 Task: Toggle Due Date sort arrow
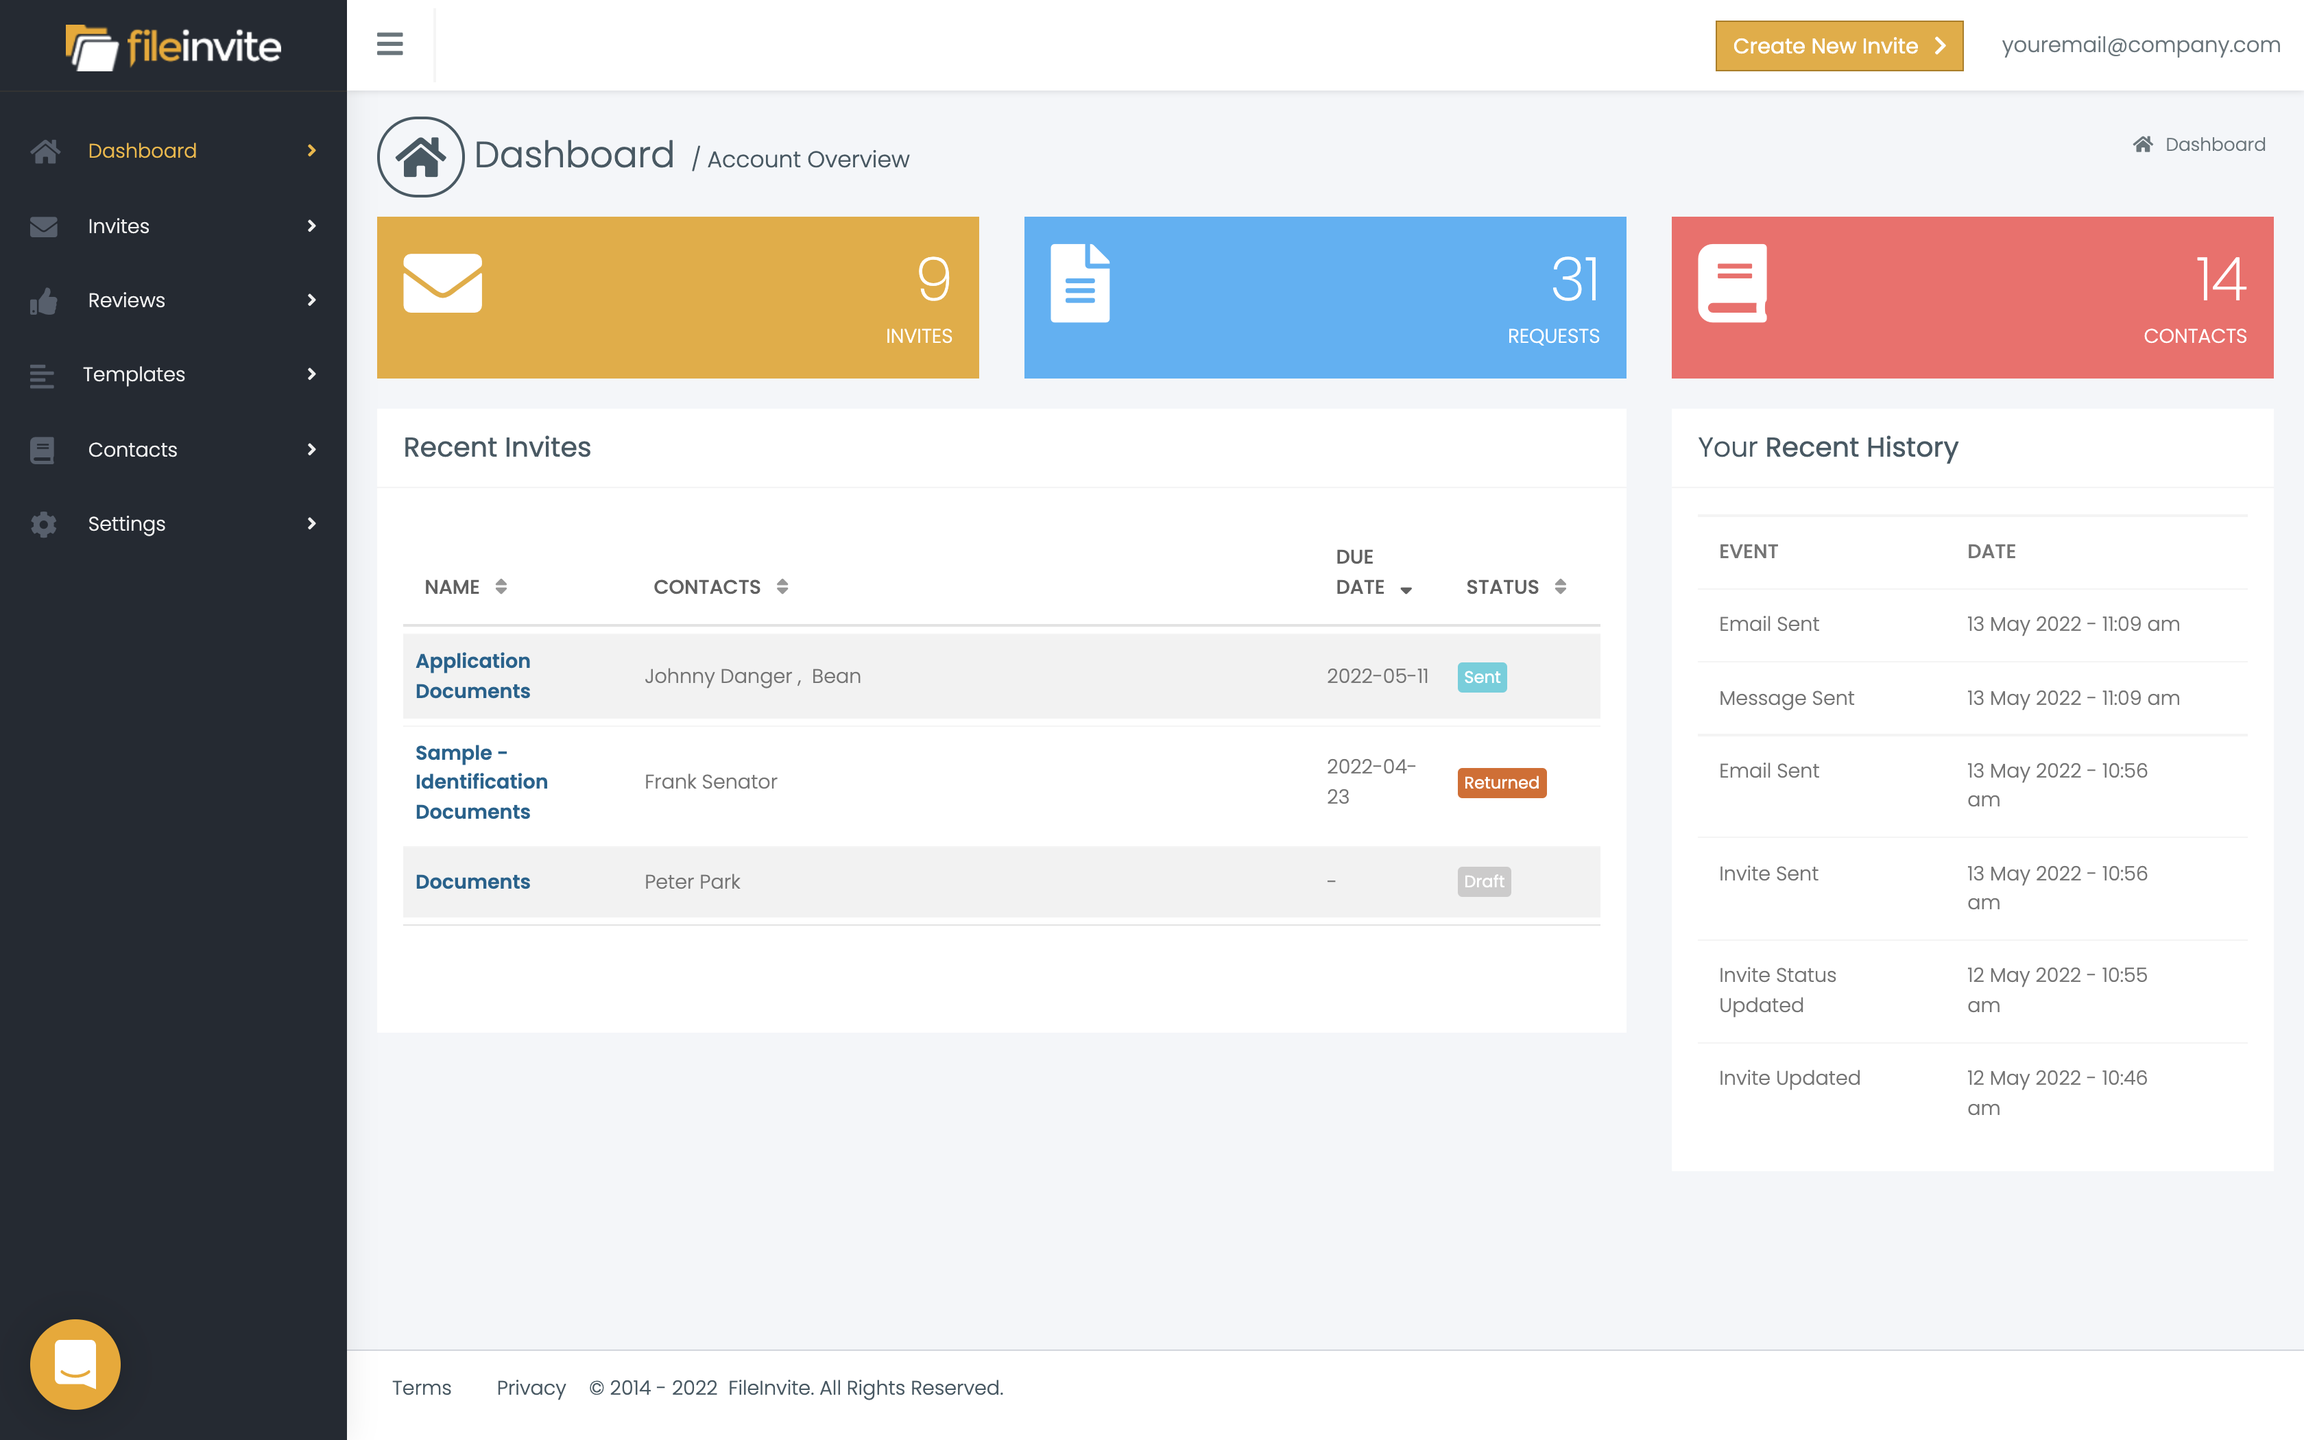tap(1406, 590)
